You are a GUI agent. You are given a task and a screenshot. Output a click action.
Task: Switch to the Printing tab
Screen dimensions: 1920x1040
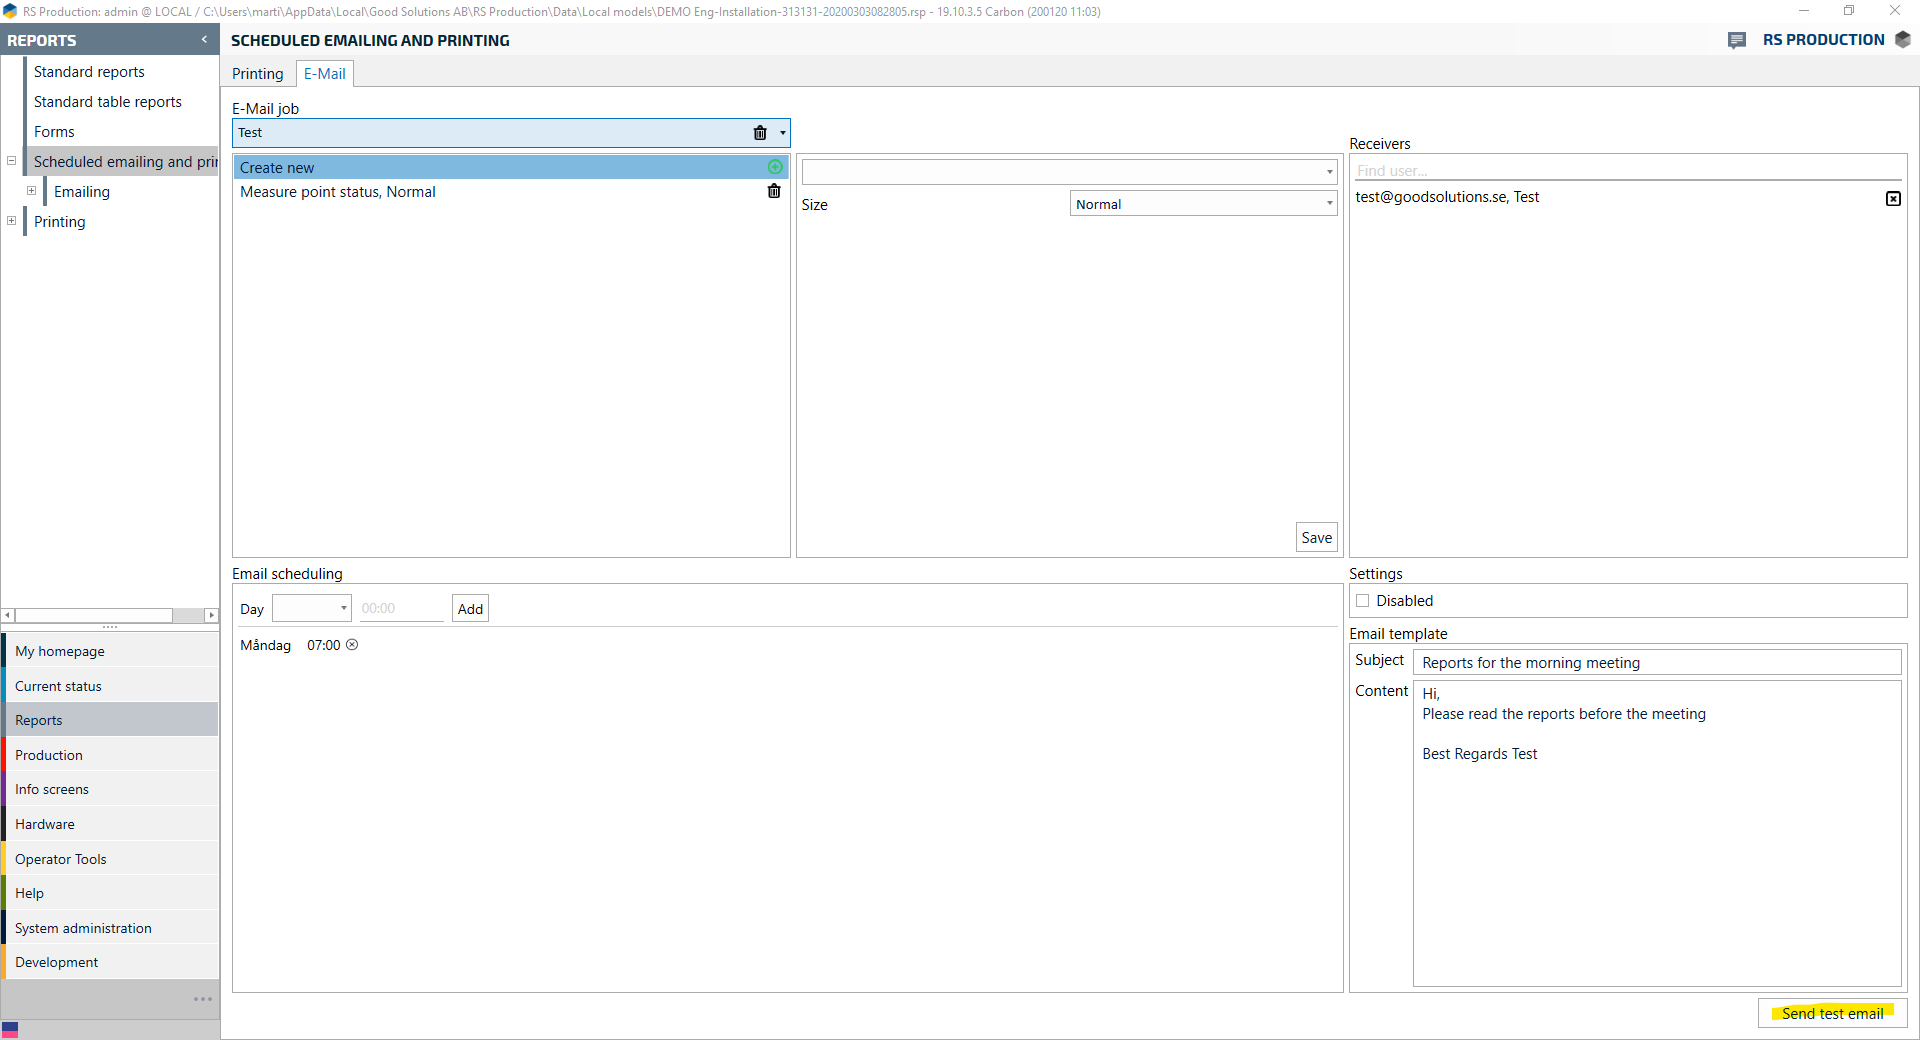pyautogui.click(x=257, y=74)
